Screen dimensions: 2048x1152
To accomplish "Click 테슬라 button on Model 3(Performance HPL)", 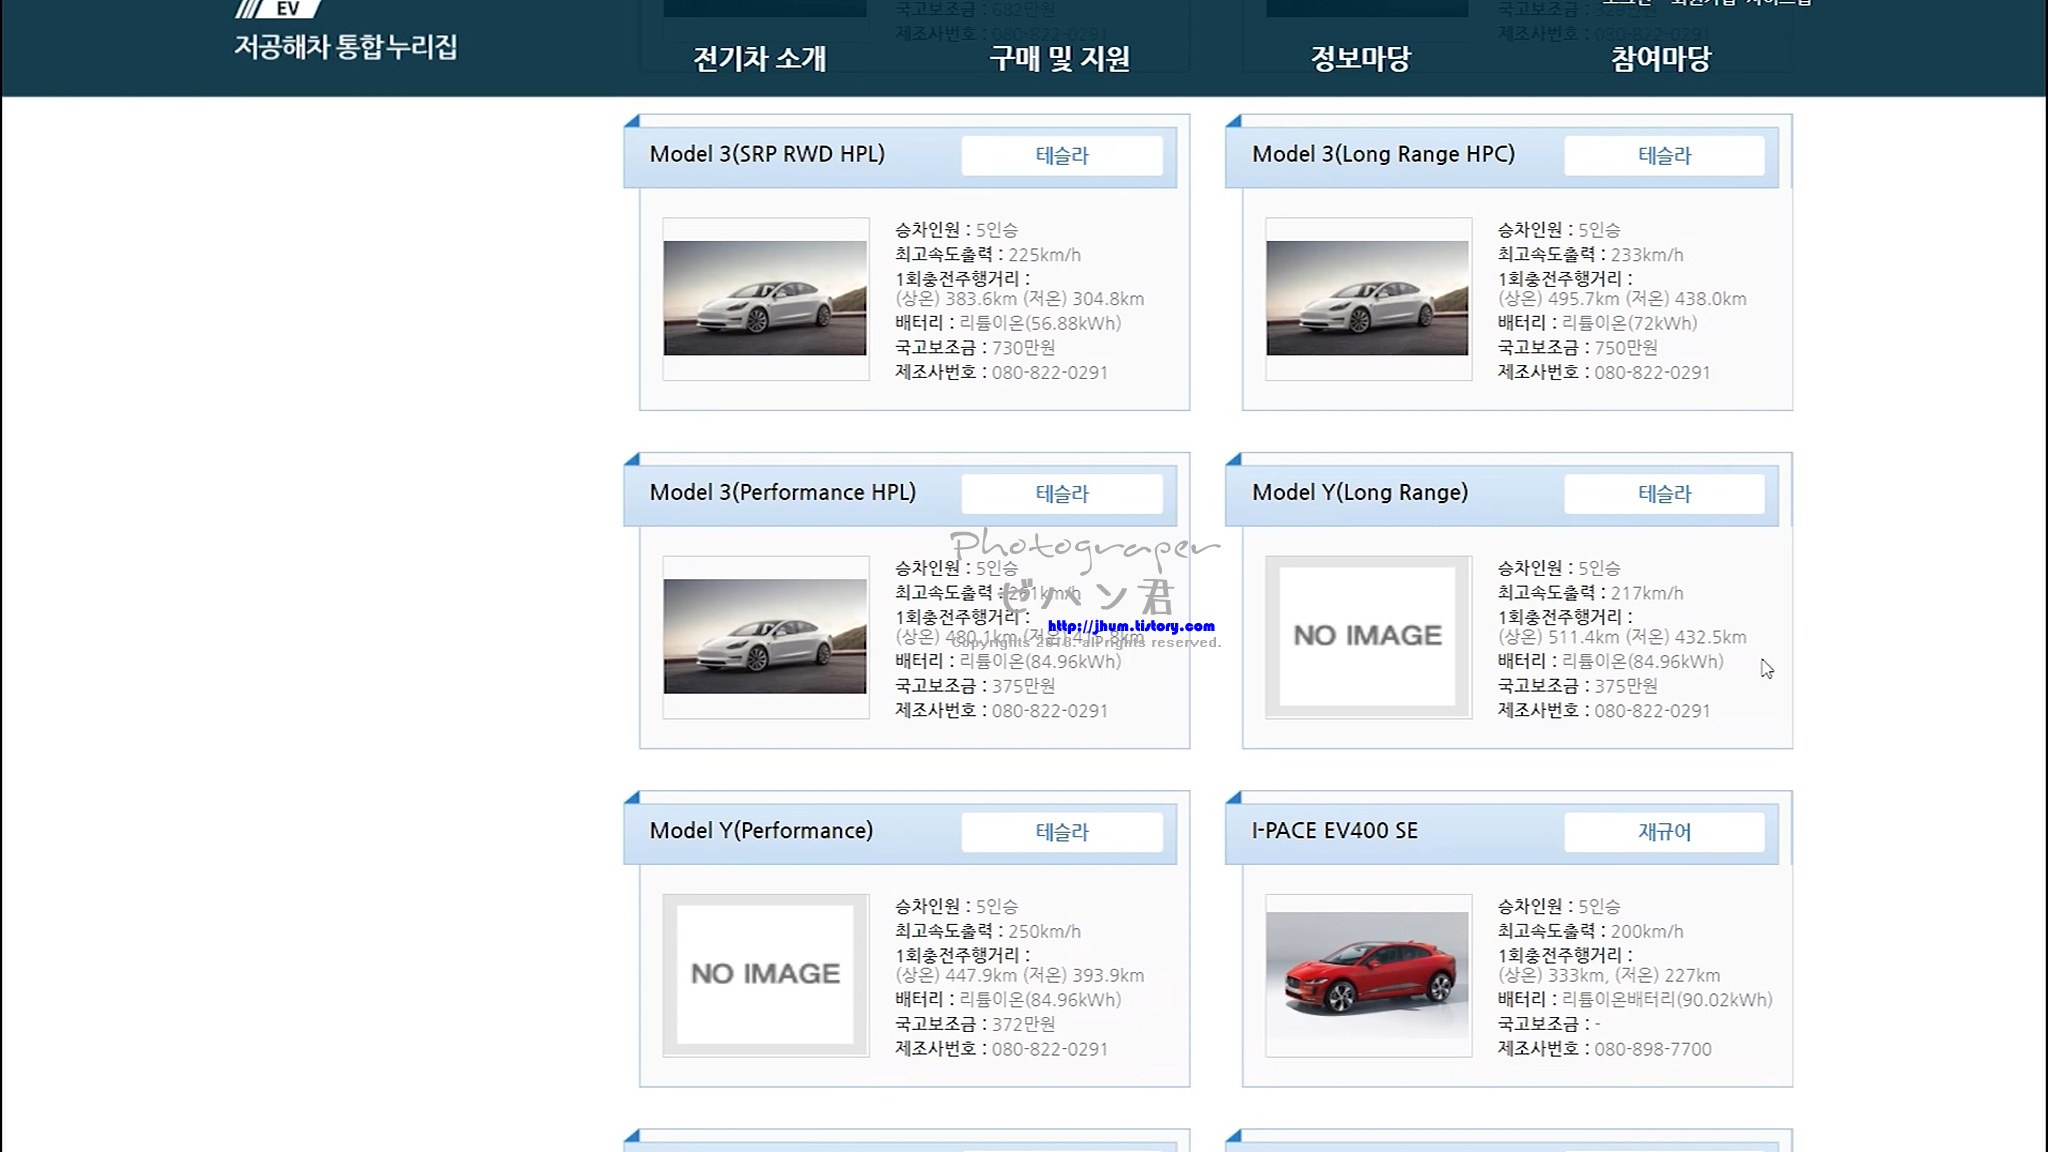I will tap(1061, 494).
